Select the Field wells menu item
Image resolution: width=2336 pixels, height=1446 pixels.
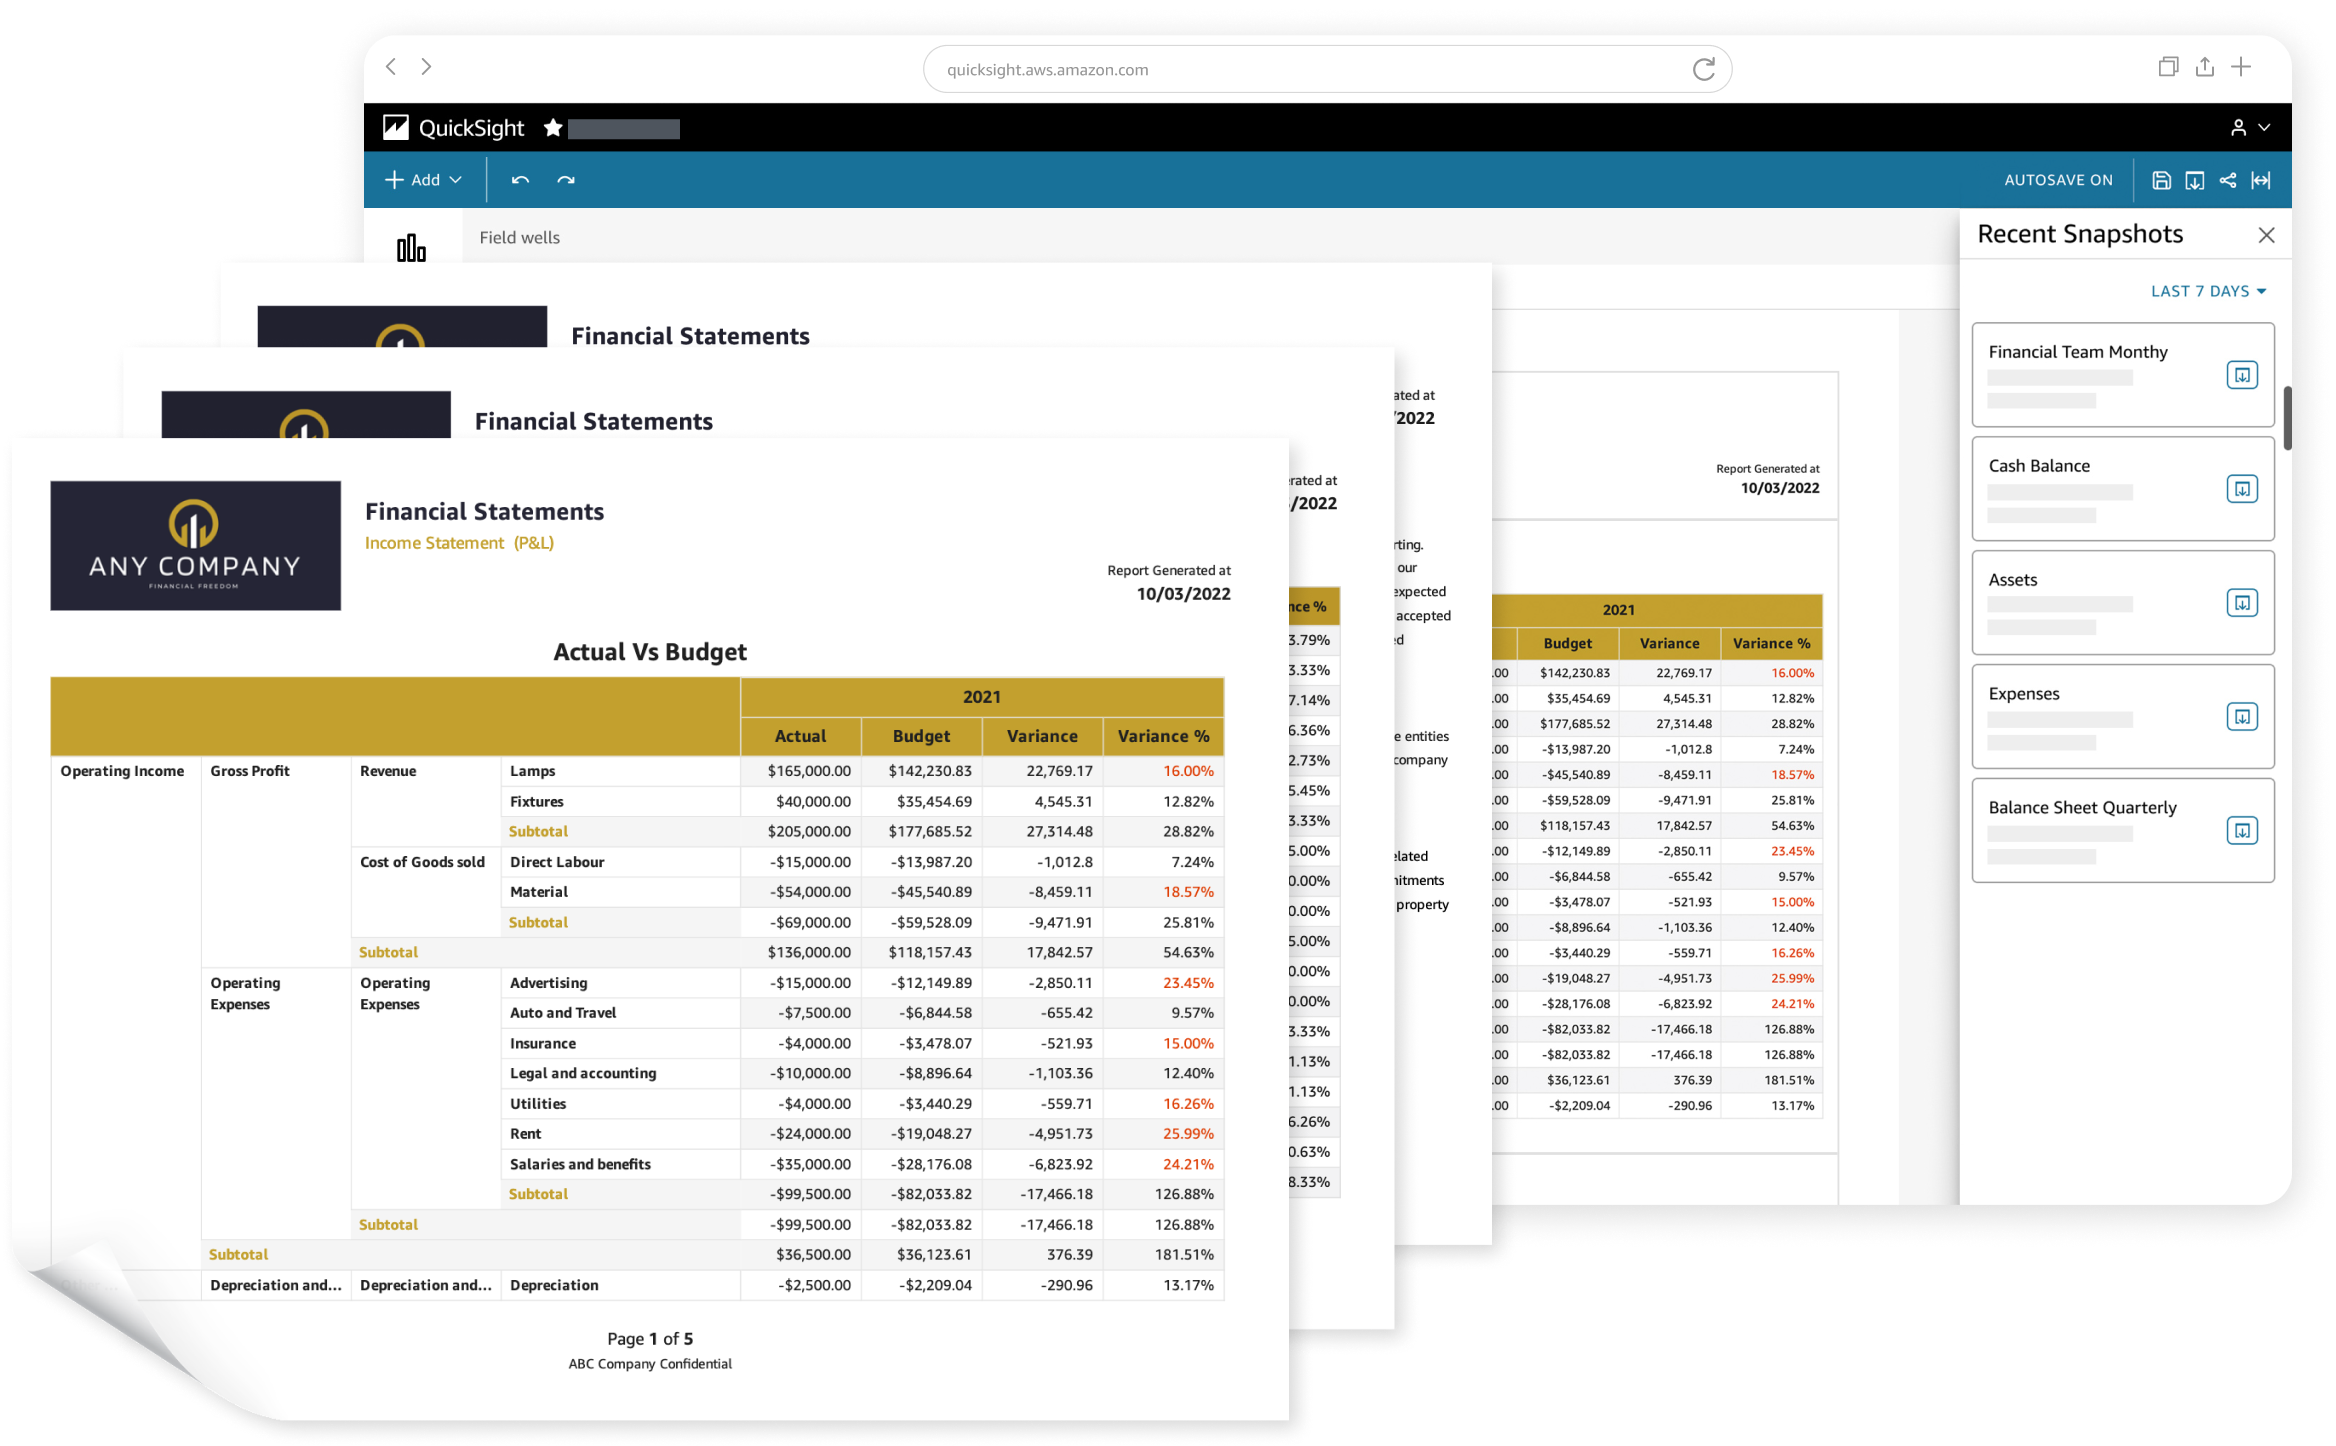pos(516,235)
